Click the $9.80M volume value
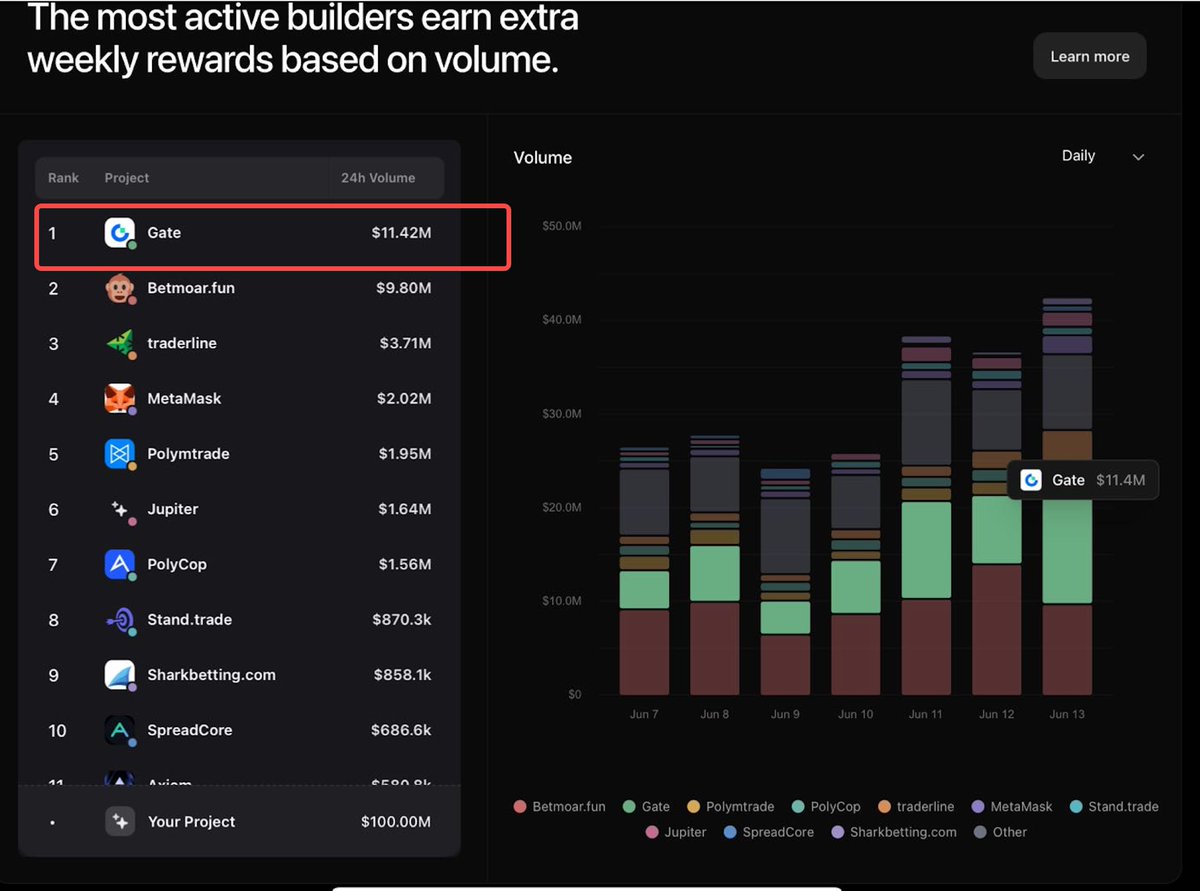 click(405, 288)
